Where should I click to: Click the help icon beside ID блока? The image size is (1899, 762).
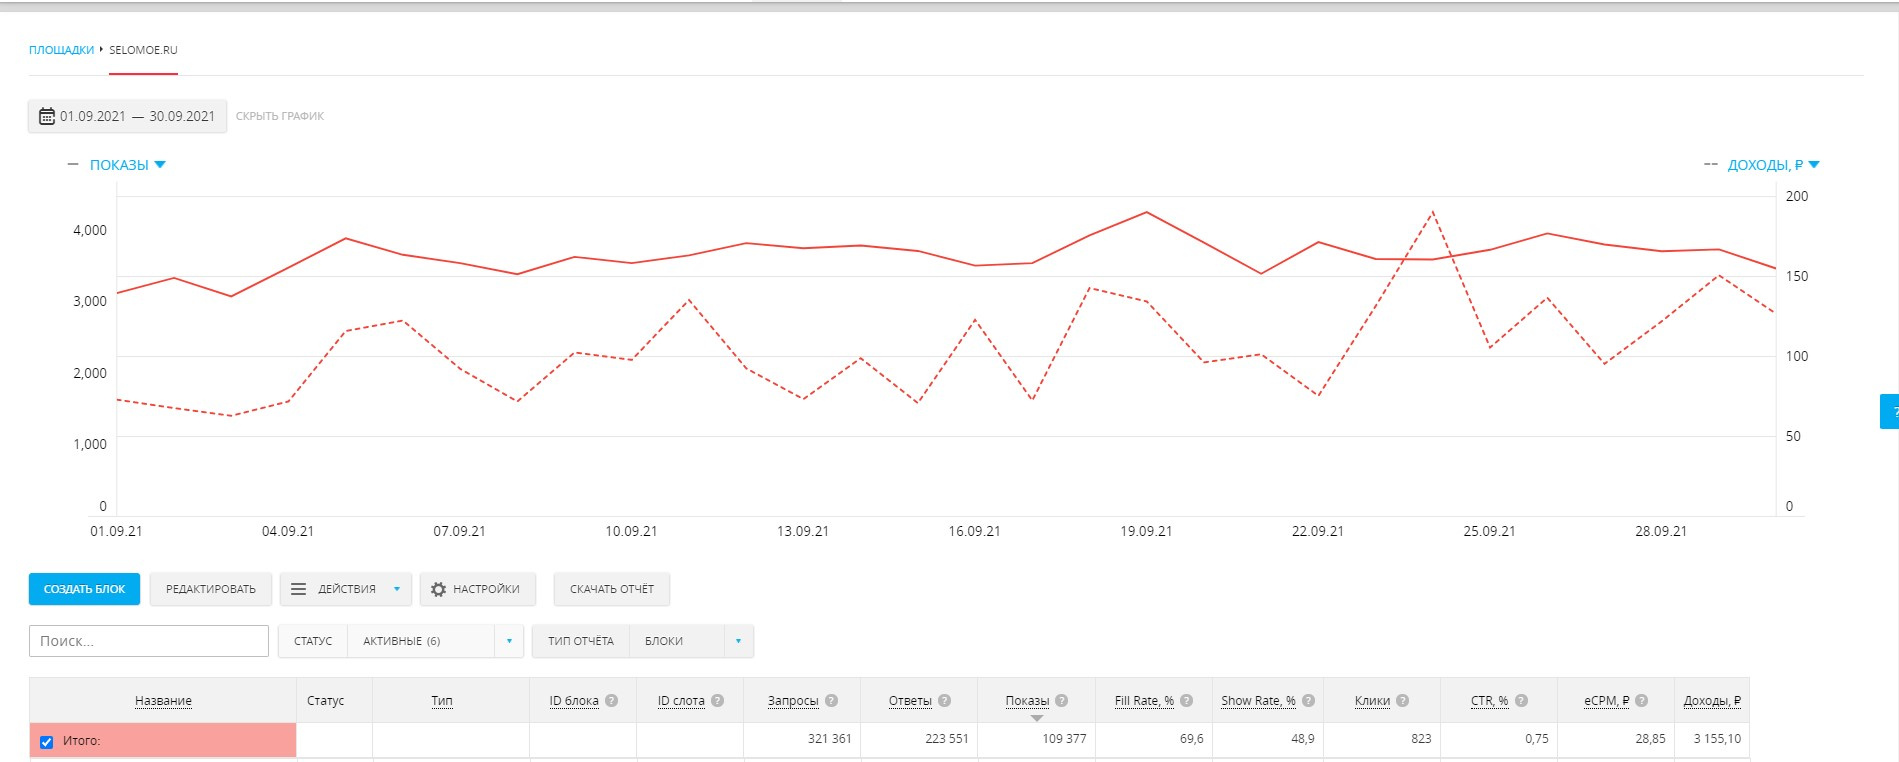click(612, 701)
